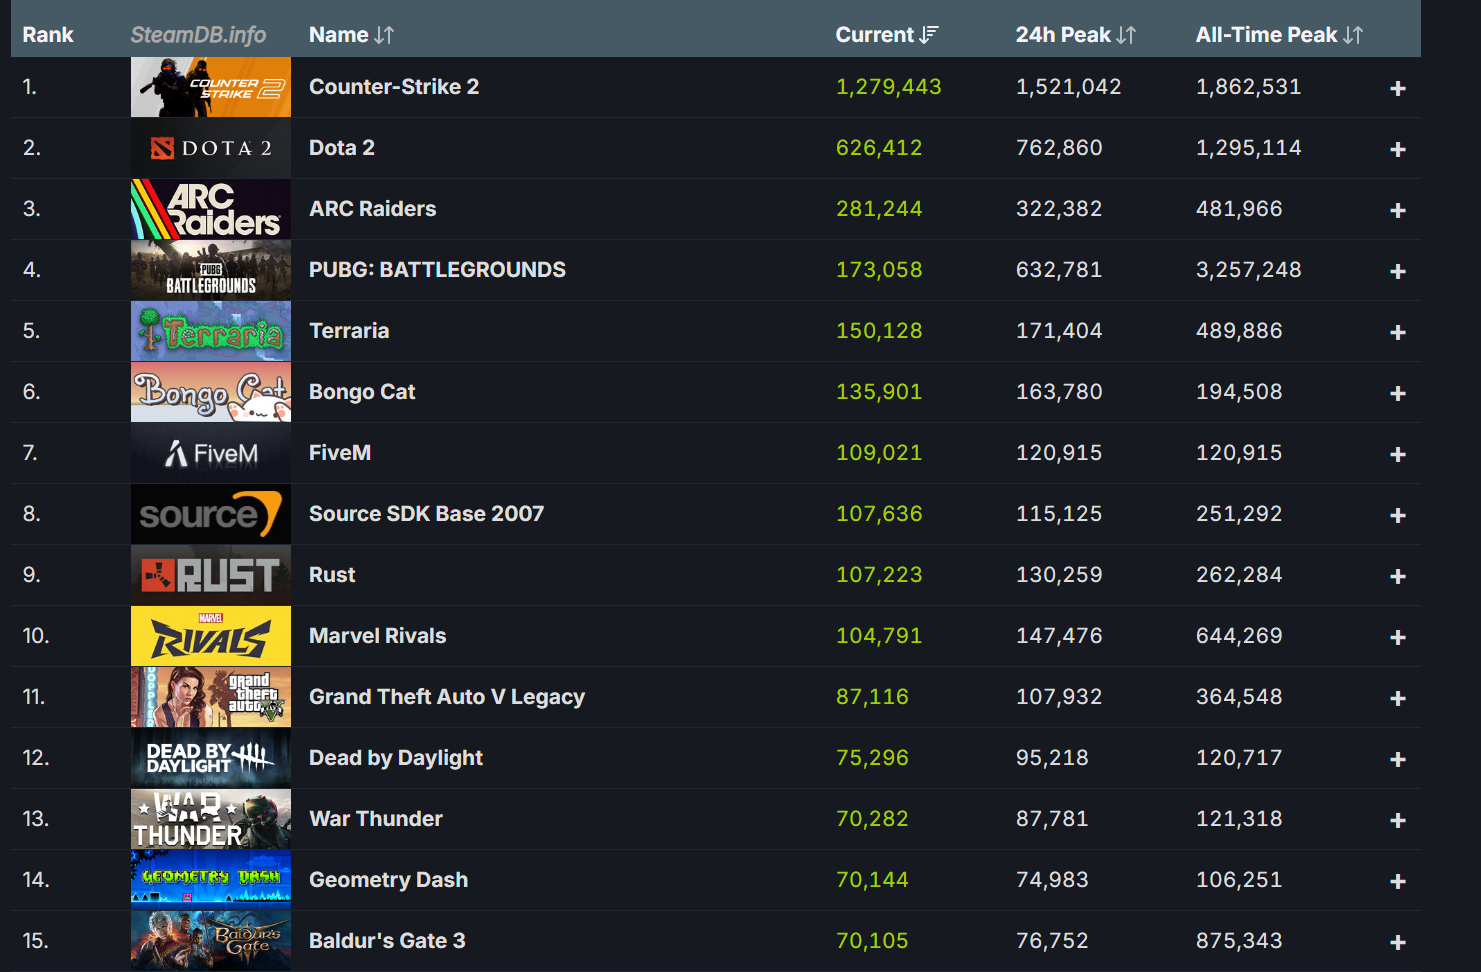The image size is (1481, 972).
Task: Click the Geometry Dash banner image
Action: pos(211,880)
